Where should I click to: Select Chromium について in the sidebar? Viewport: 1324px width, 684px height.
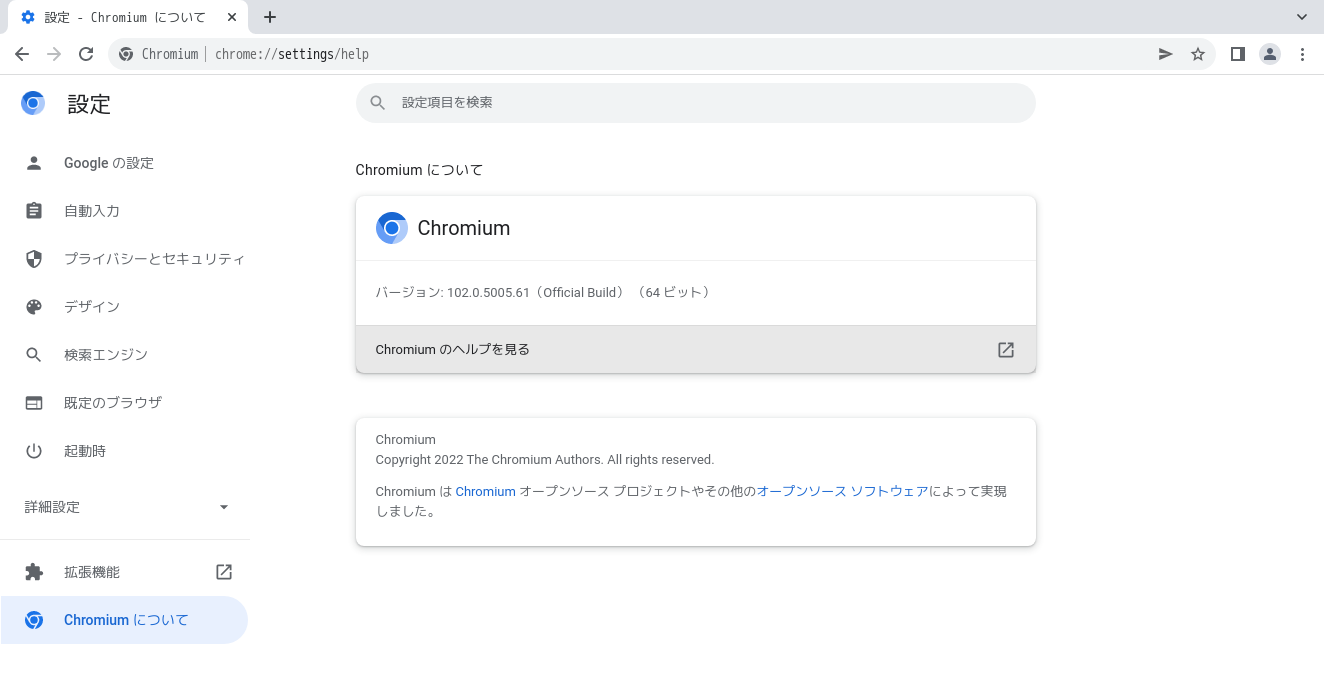[125, 620]
